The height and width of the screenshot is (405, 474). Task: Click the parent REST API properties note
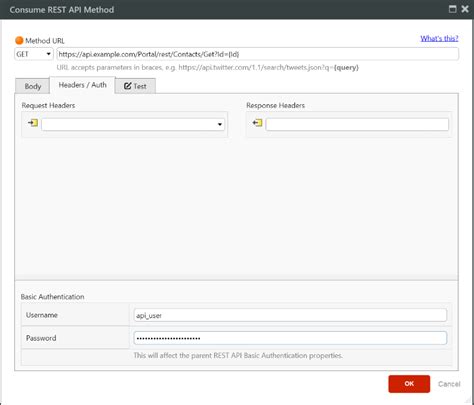[238, 355]
